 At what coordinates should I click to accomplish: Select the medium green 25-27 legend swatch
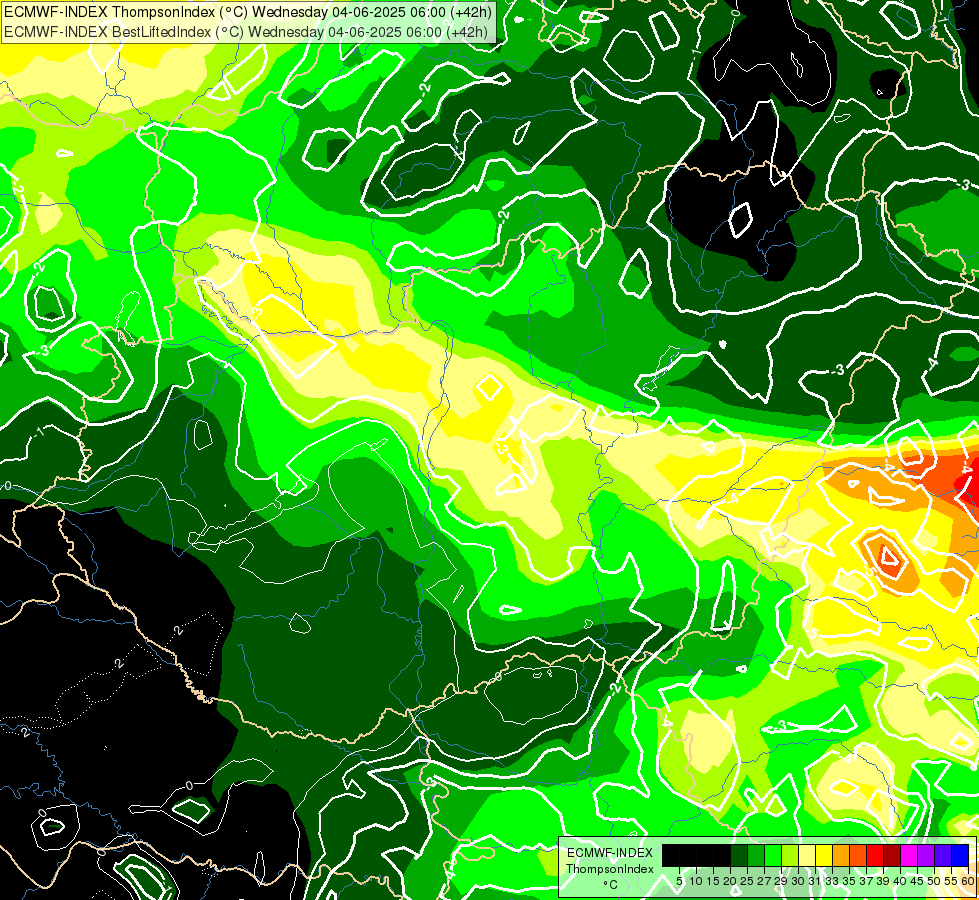pyautogui.click(x=756, y=855)
